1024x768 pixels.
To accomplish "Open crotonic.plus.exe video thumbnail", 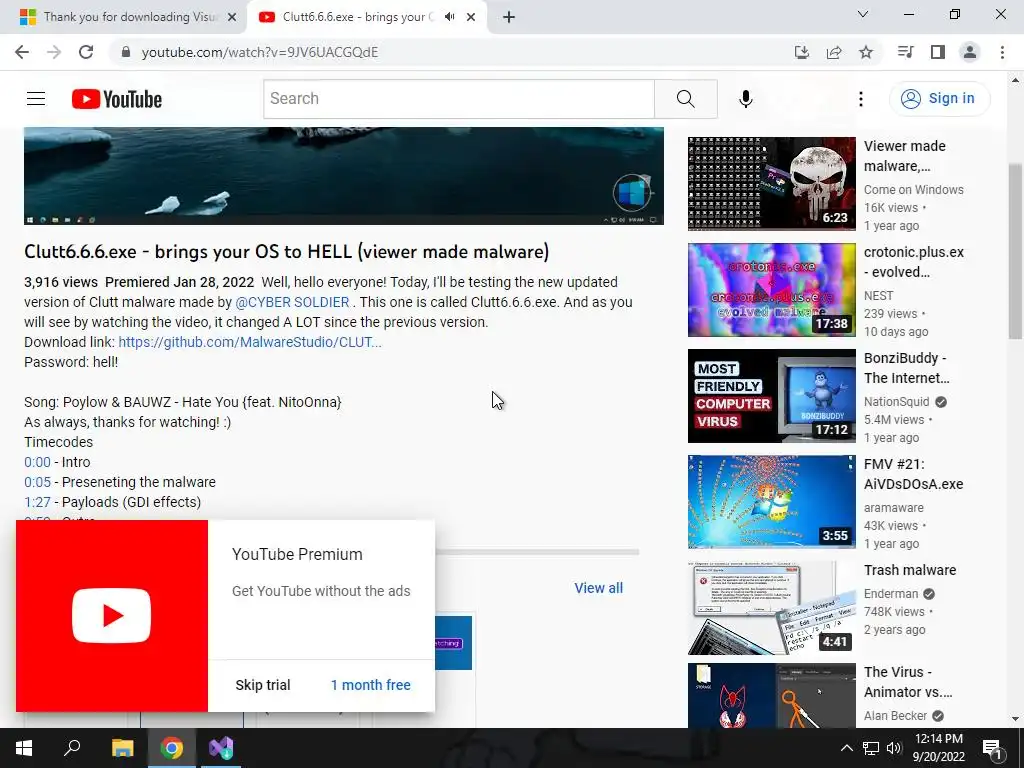I will coord(771,290).
